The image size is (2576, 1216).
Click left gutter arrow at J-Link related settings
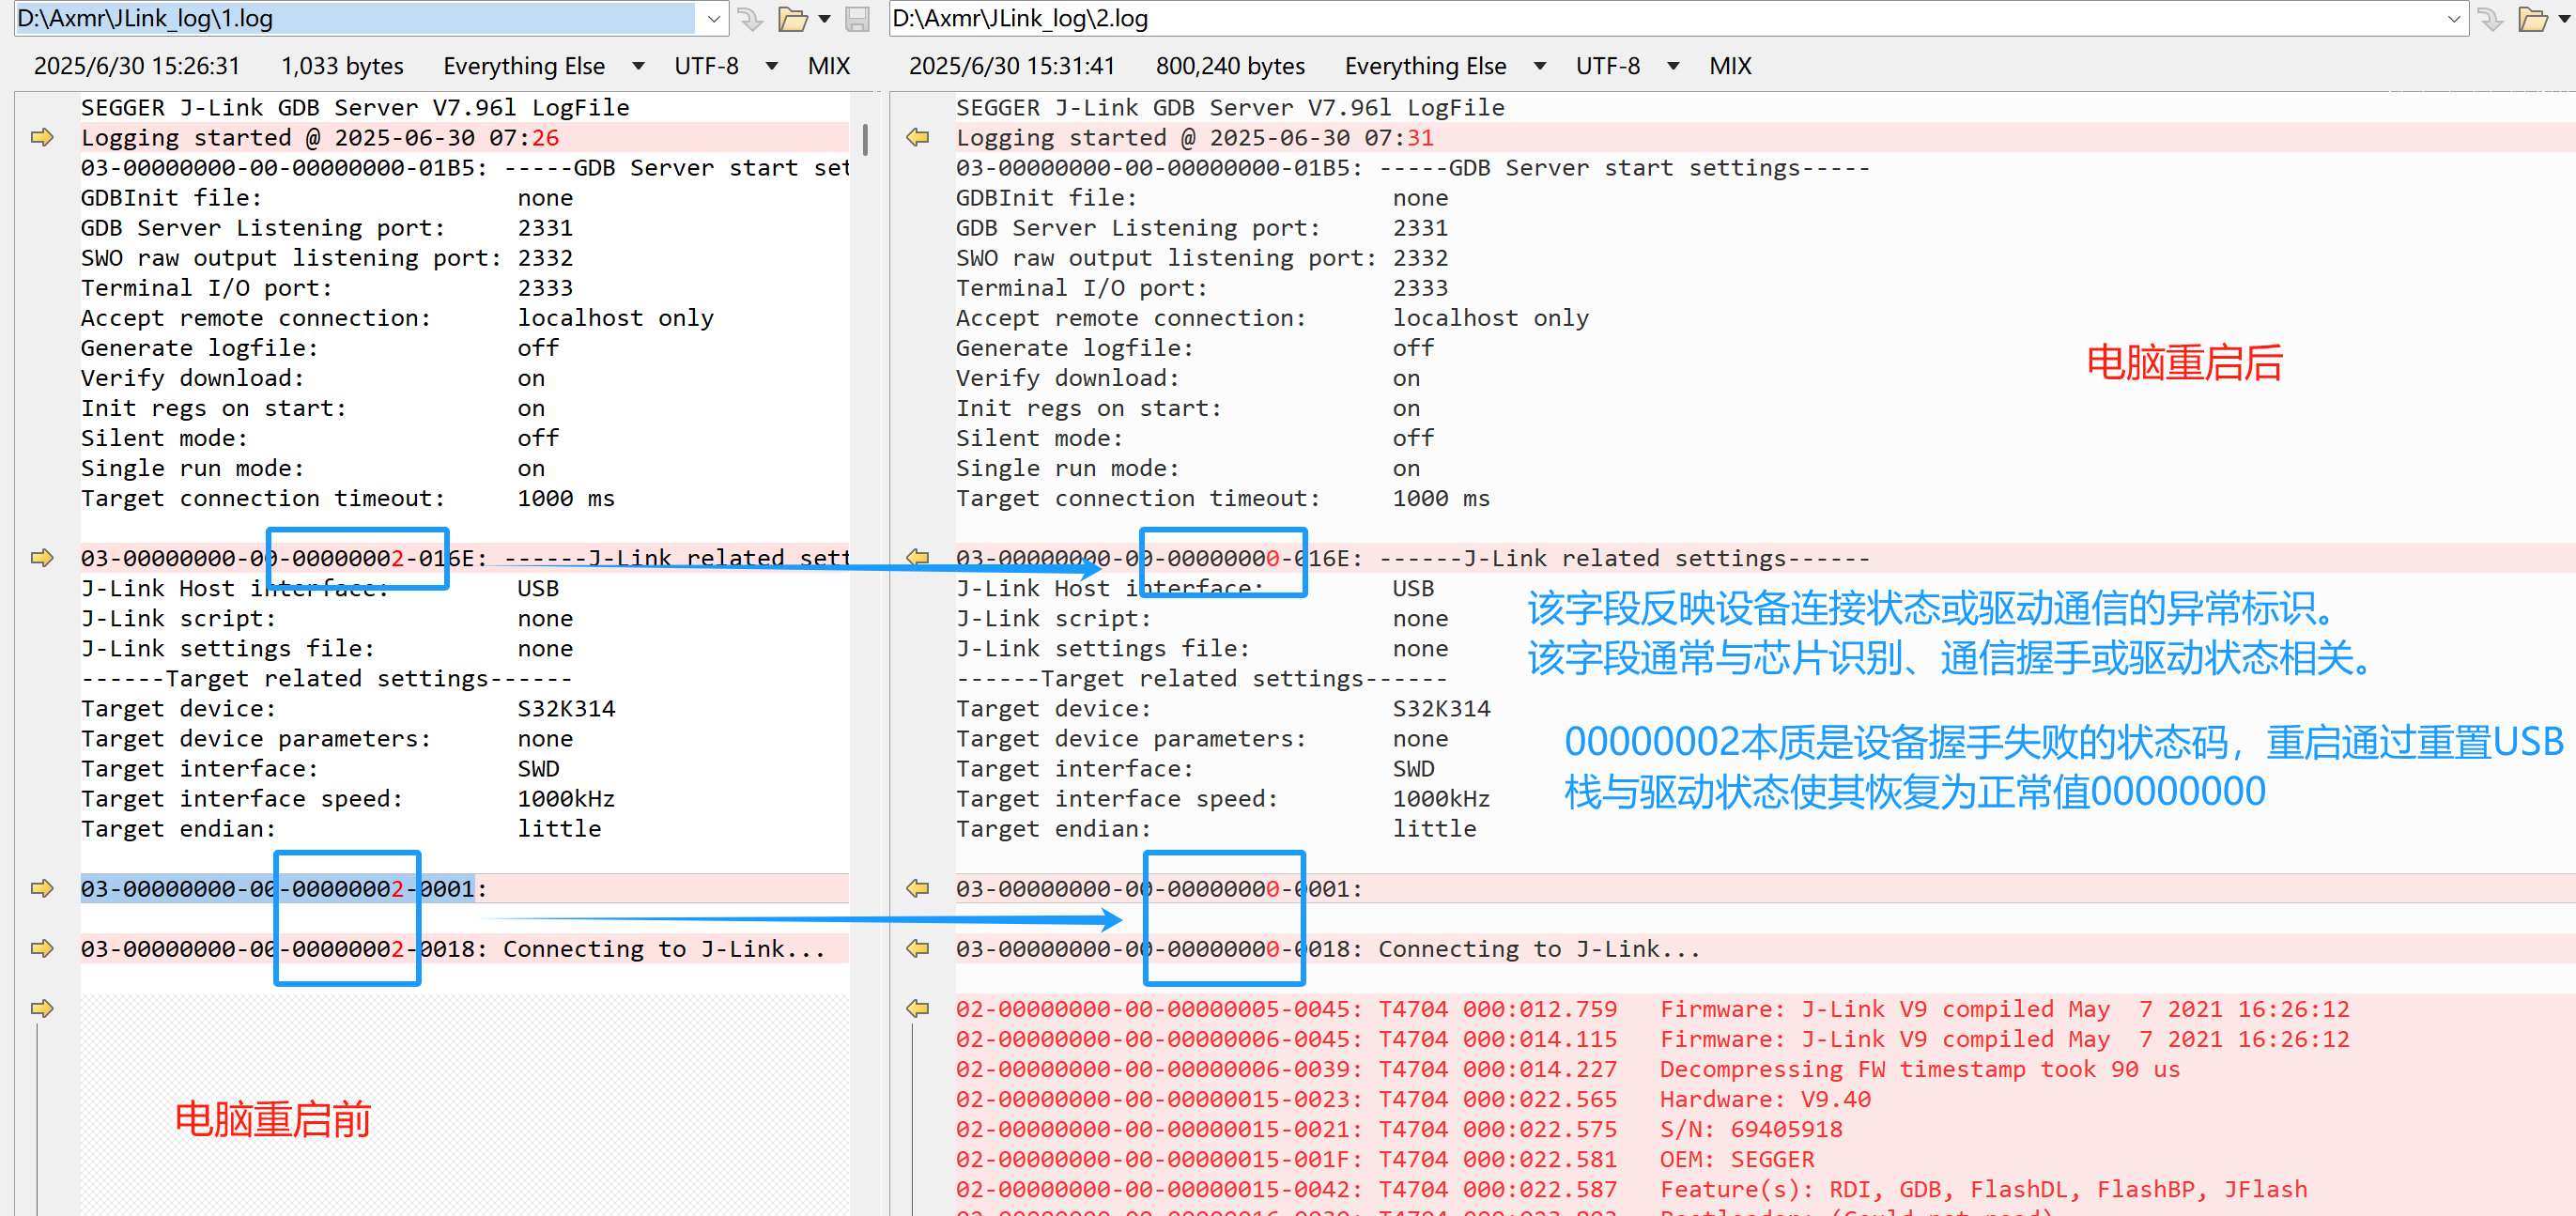(42, 557)
